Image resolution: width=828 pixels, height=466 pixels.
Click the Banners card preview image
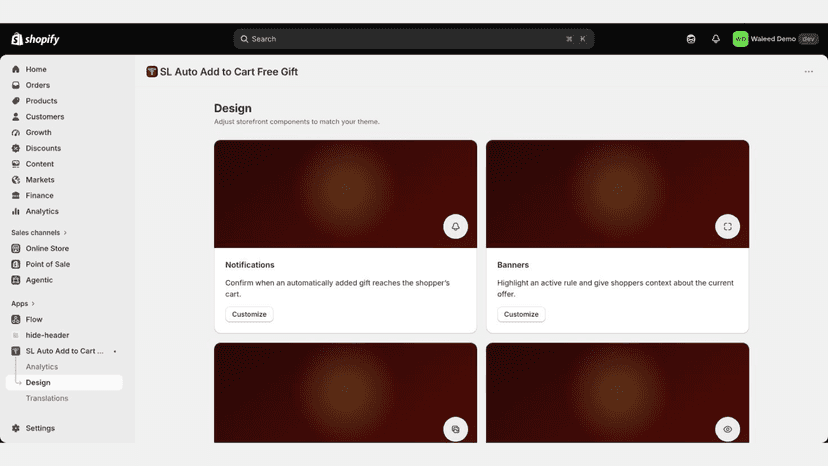tap(617, 194)
